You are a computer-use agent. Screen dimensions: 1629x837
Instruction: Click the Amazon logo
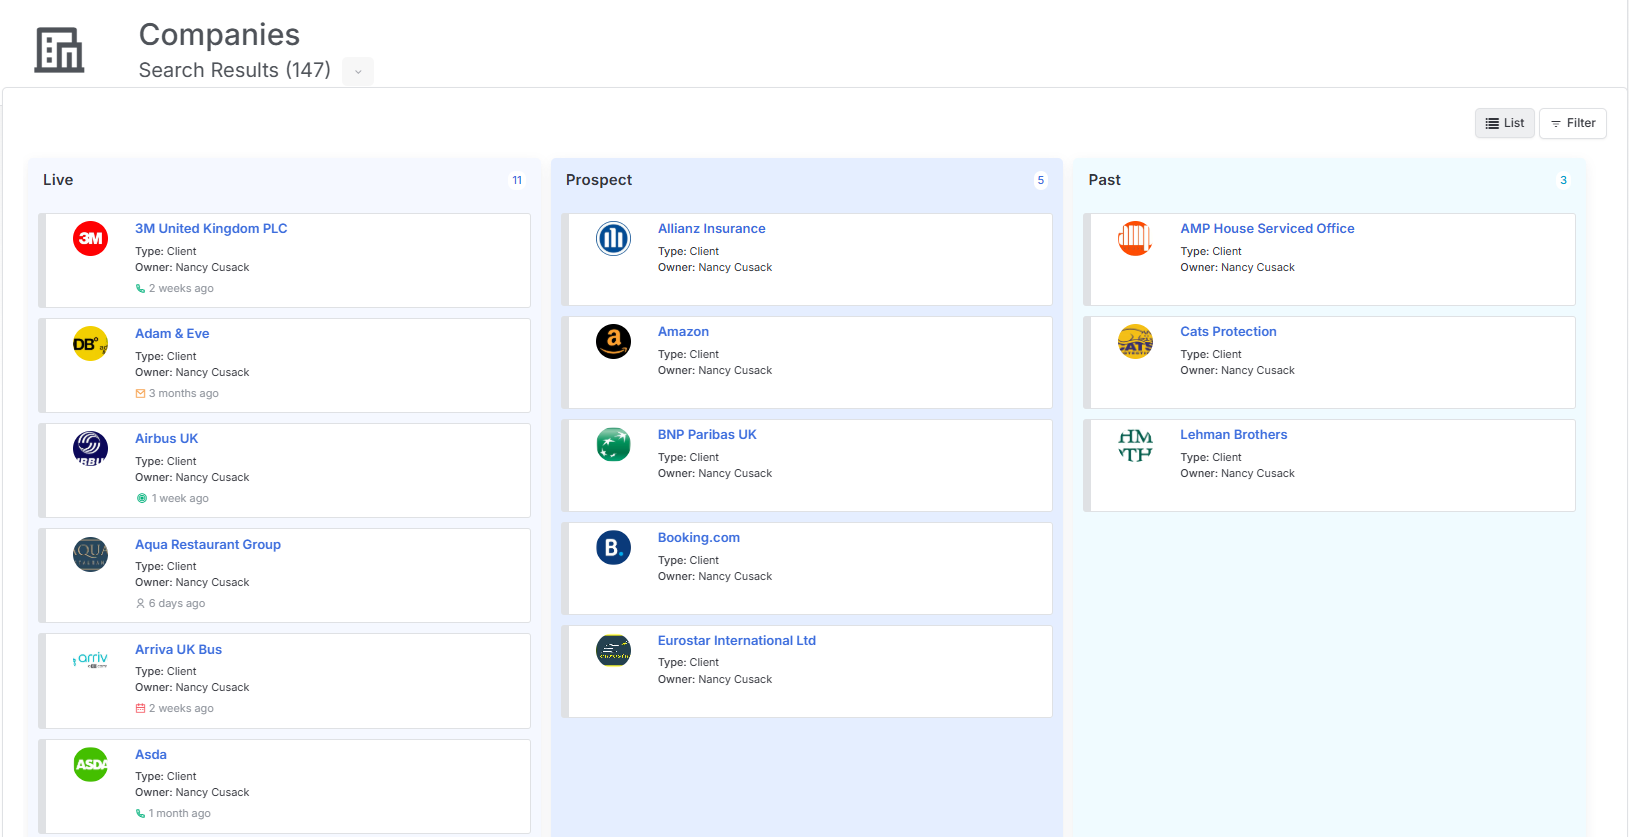613,341
